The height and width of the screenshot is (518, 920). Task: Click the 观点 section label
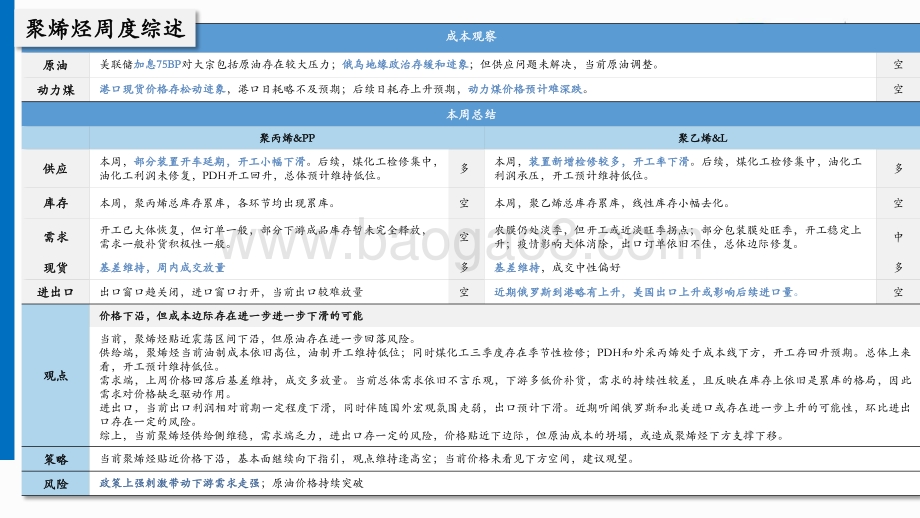(x=55, y=376)
